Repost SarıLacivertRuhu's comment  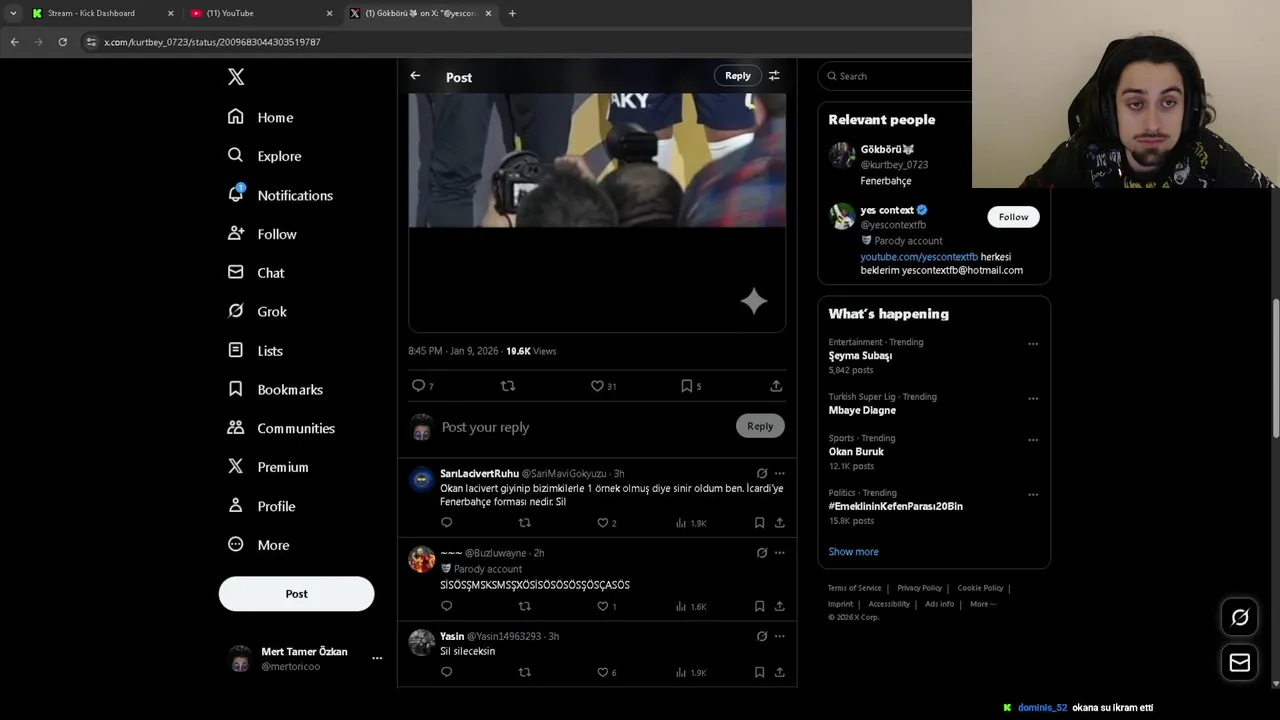pos(525,523)
